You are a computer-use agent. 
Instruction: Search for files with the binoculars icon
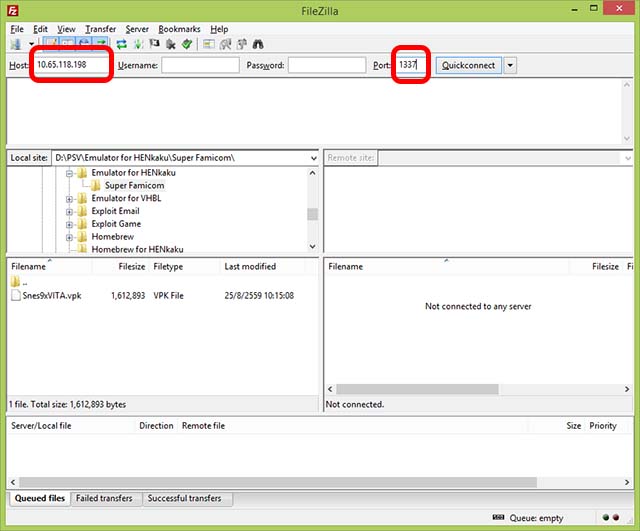click(258, 44)
